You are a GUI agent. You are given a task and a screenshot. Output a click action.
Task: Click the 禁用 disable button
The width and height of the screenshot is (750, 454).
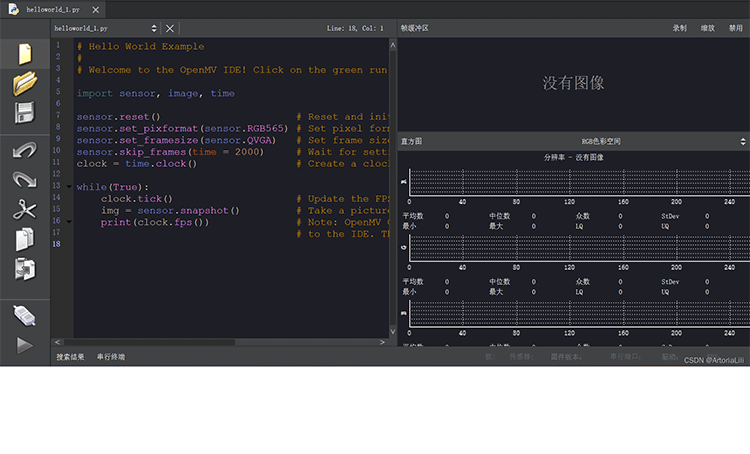[736, 28]
